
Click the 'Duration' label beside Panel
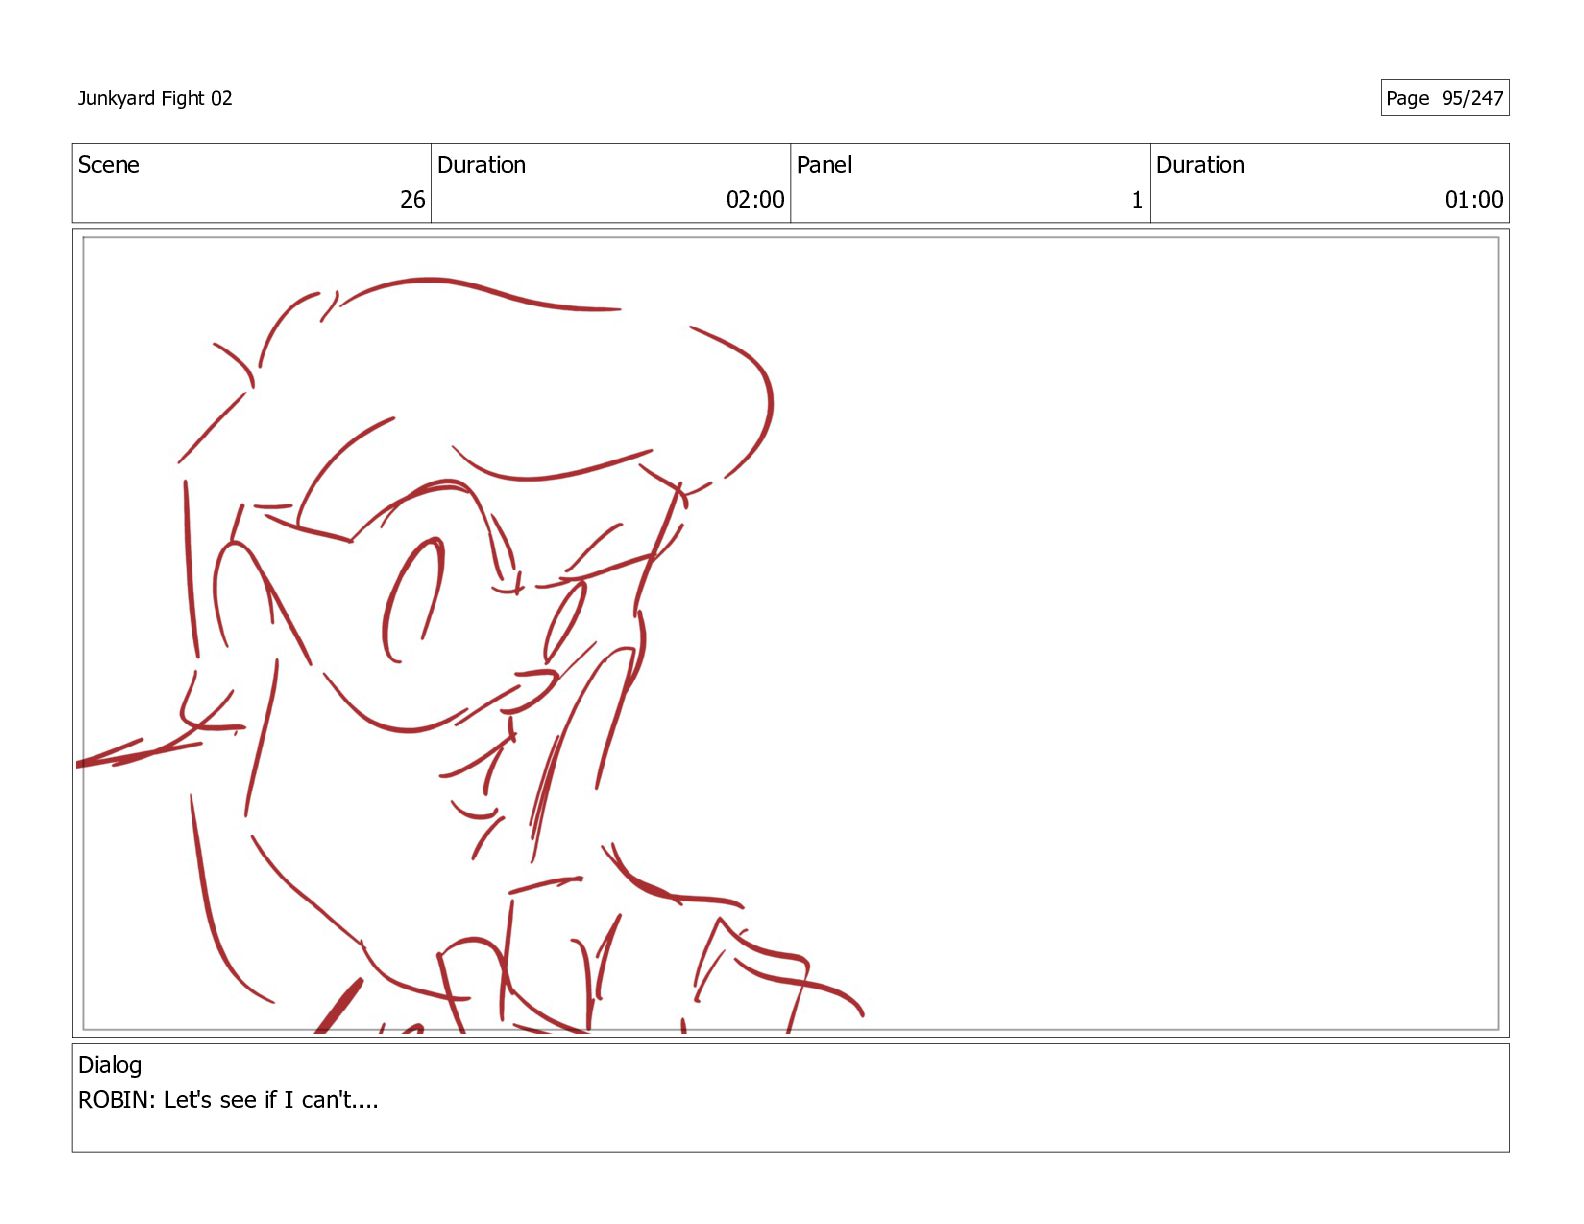[x=1200, y=165]
